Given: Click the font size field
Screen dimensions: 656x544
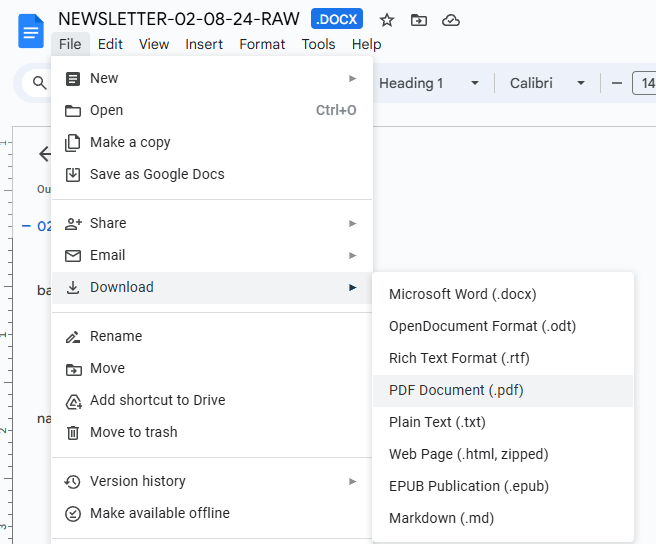Looking at the screenshot, I should pyautogui.click(x=645, y=83).
